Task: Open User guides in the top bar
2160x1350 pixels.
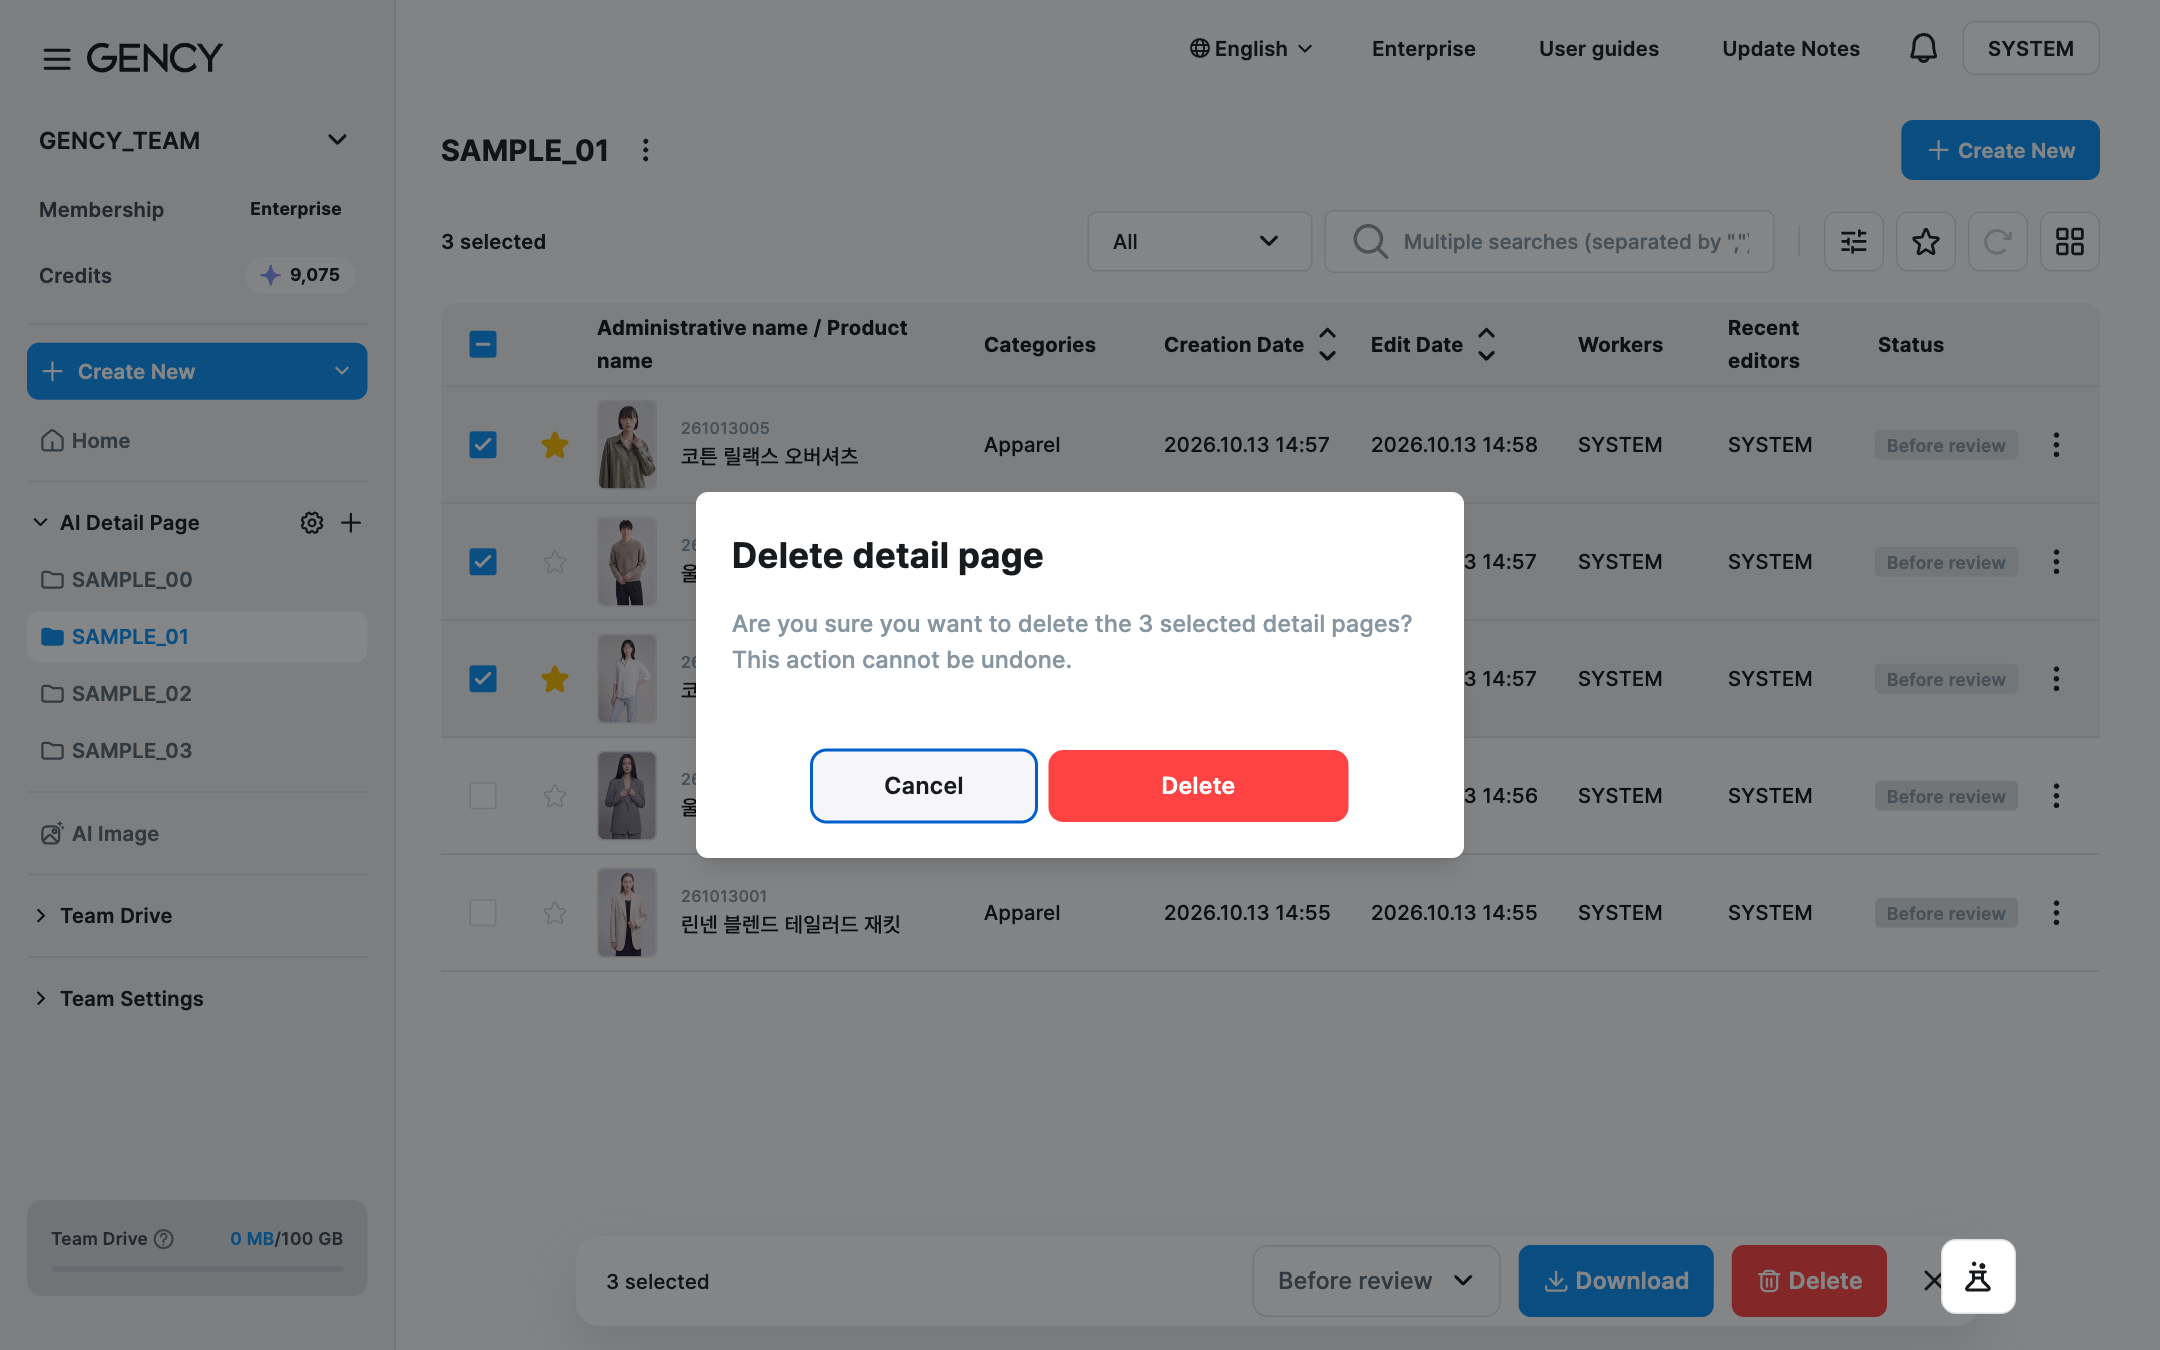Action: point(1598,48)
